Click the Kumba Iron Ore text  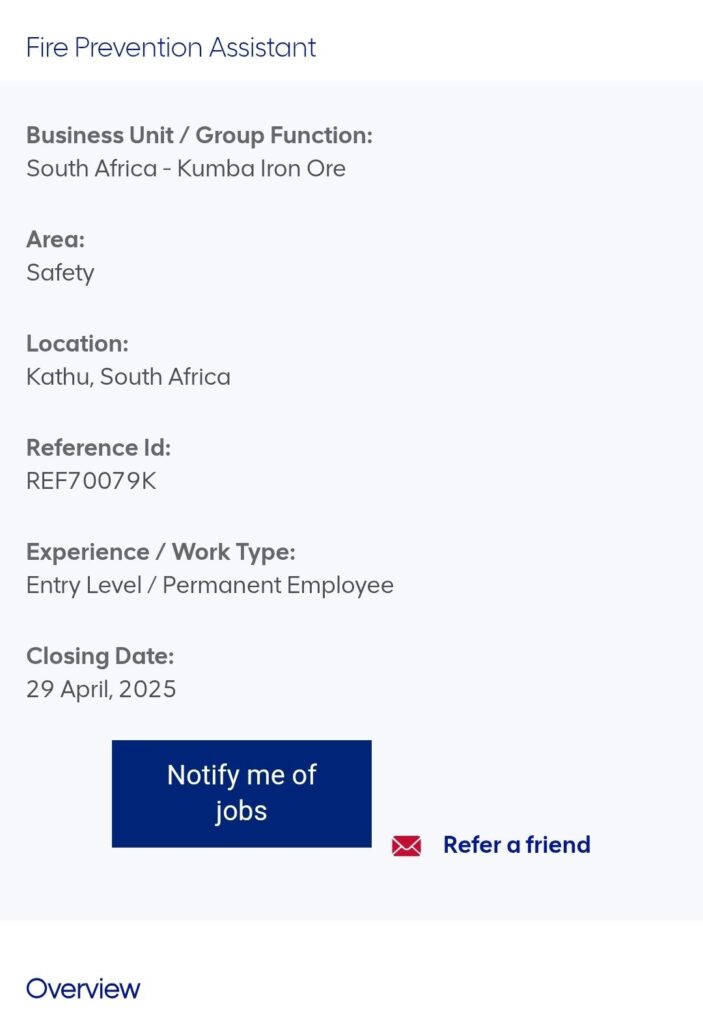261,168
